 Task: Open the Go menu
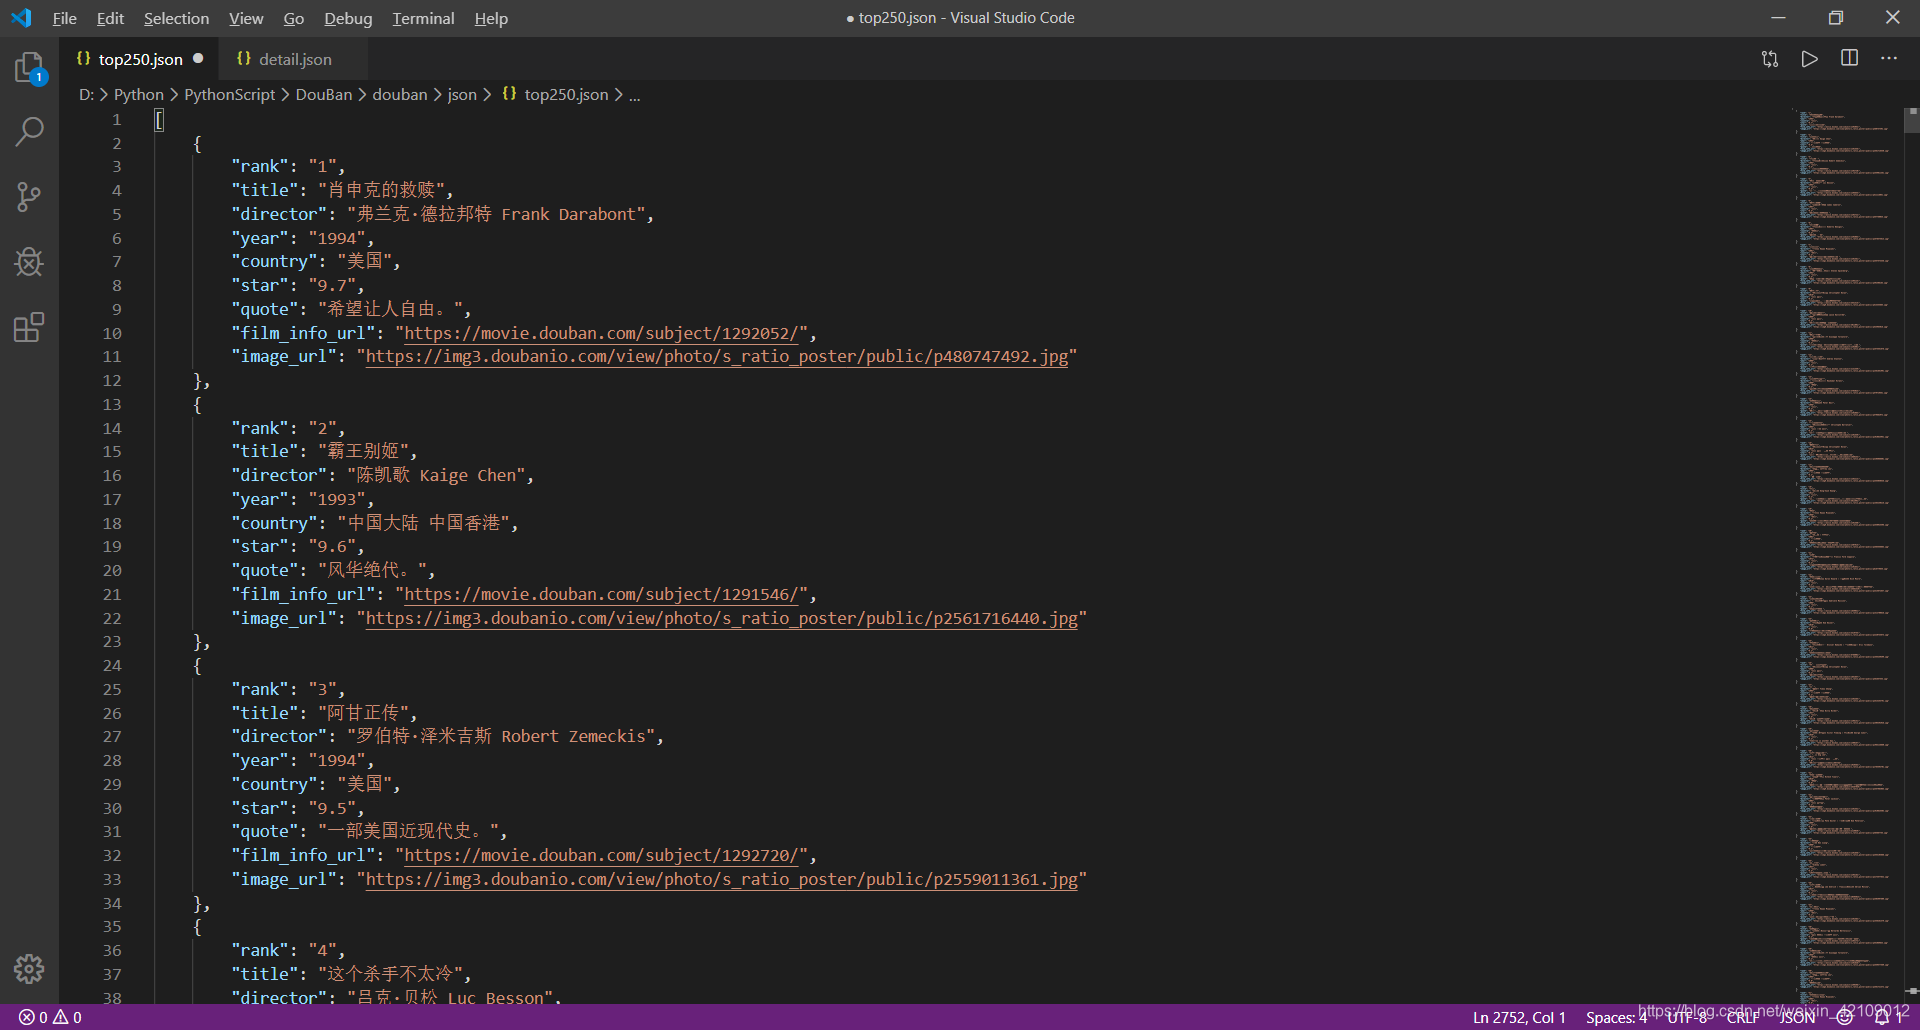(294, 18)
